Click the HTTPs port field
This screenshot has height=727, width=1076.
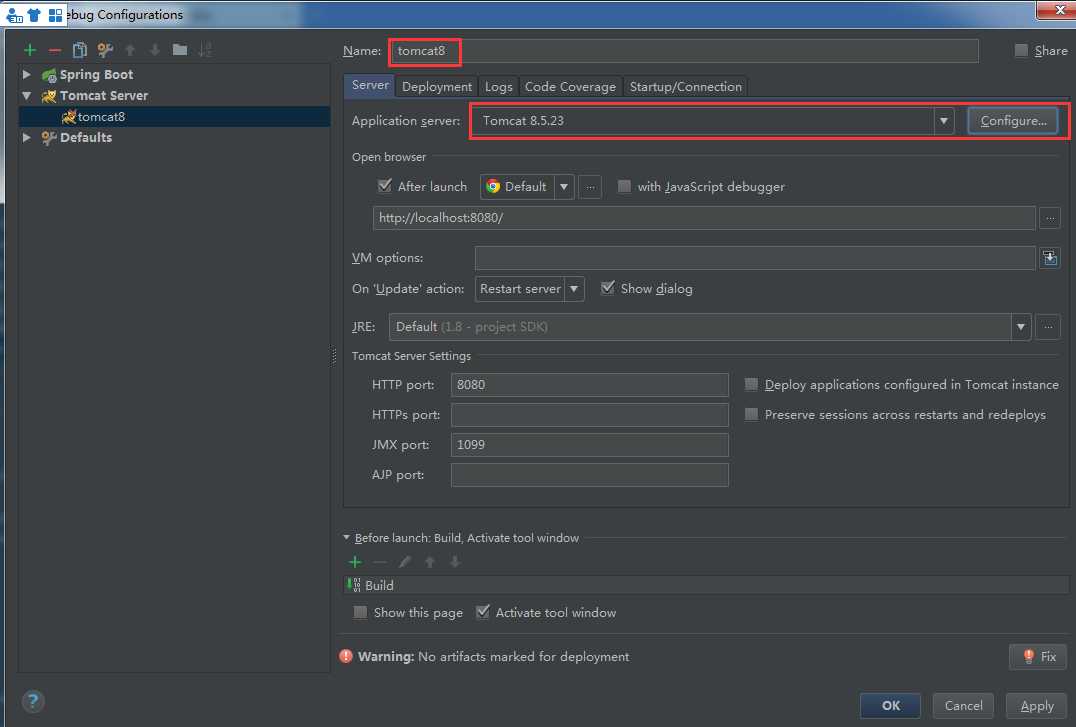589,415
